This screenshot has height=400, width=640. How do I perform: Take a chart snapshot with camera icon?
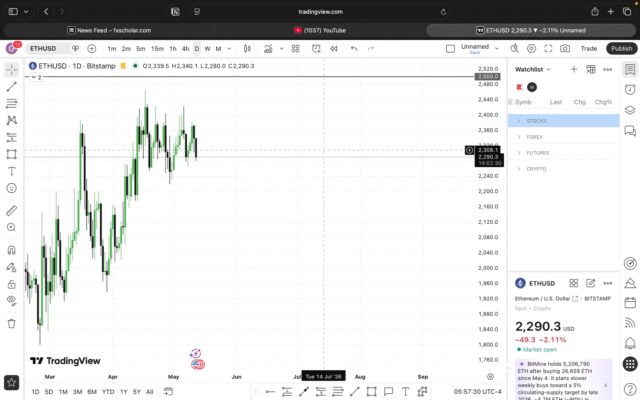565,49
